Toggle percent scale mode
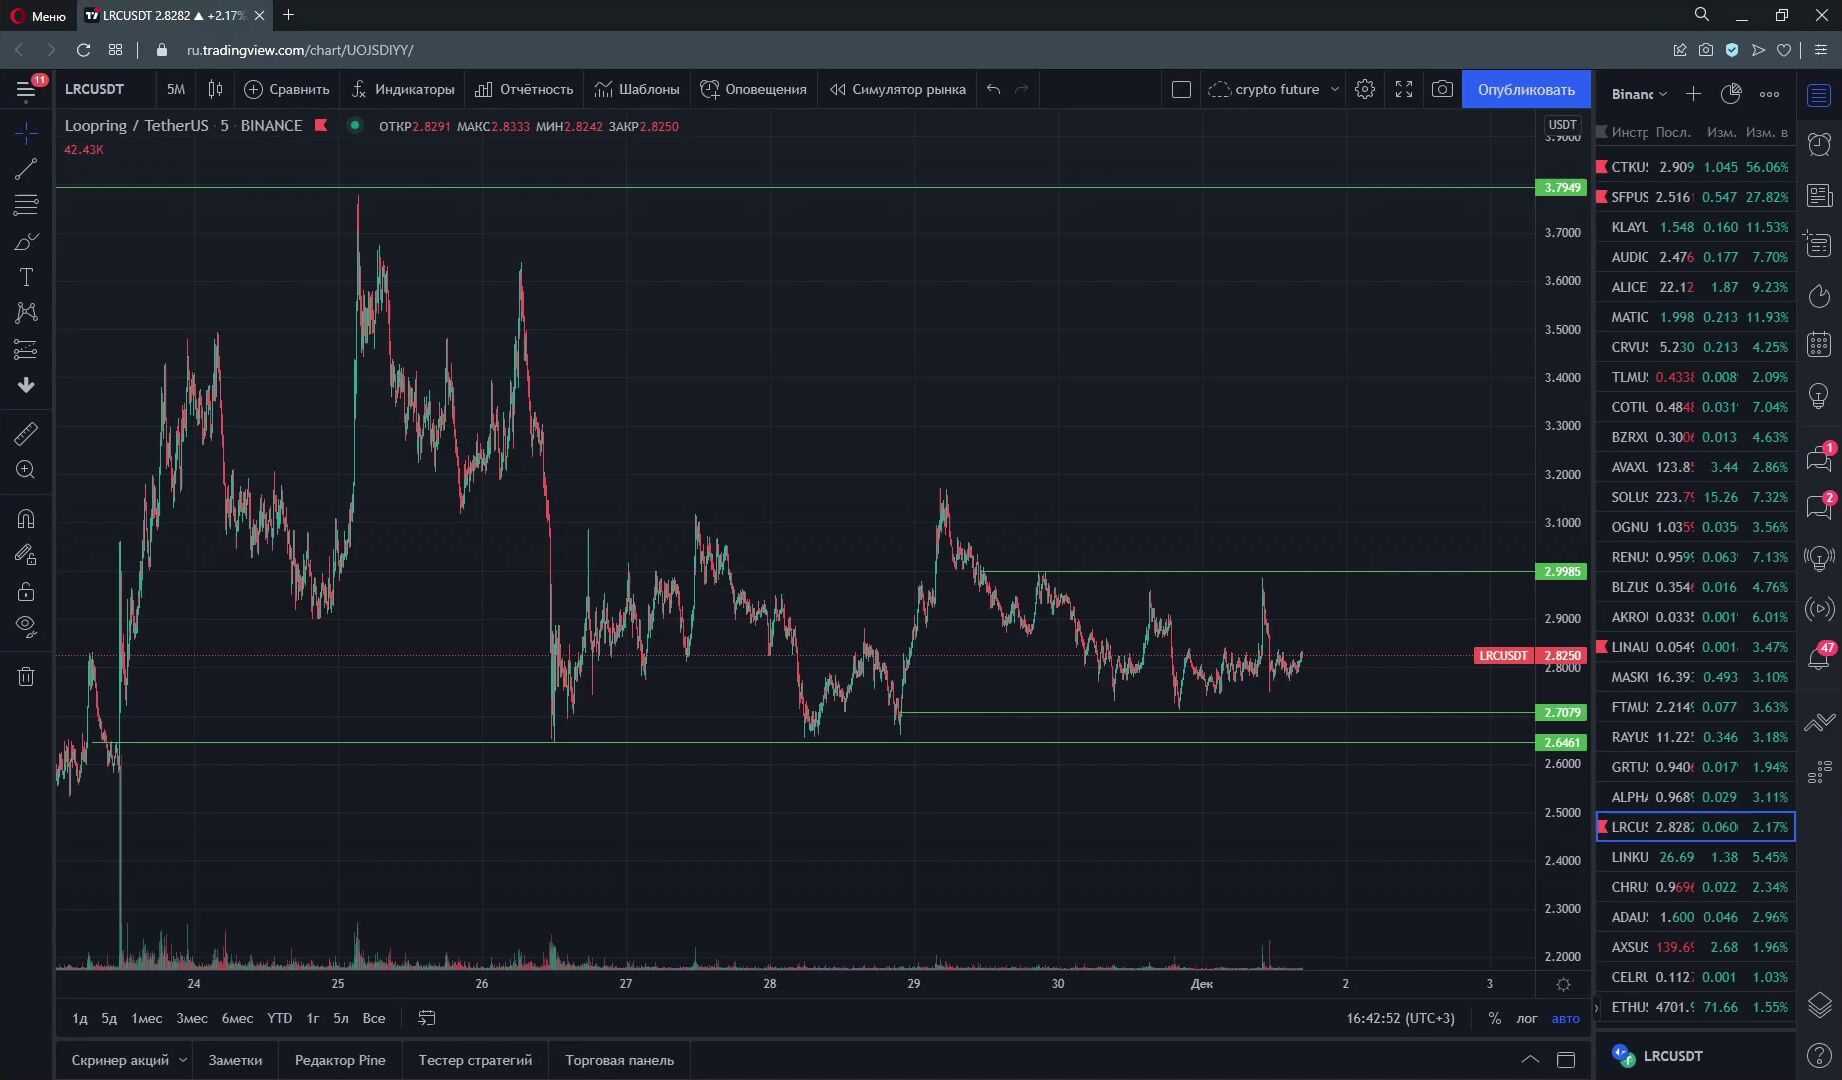This screenshot has height=1080, width=1842. point(1494,1018)
